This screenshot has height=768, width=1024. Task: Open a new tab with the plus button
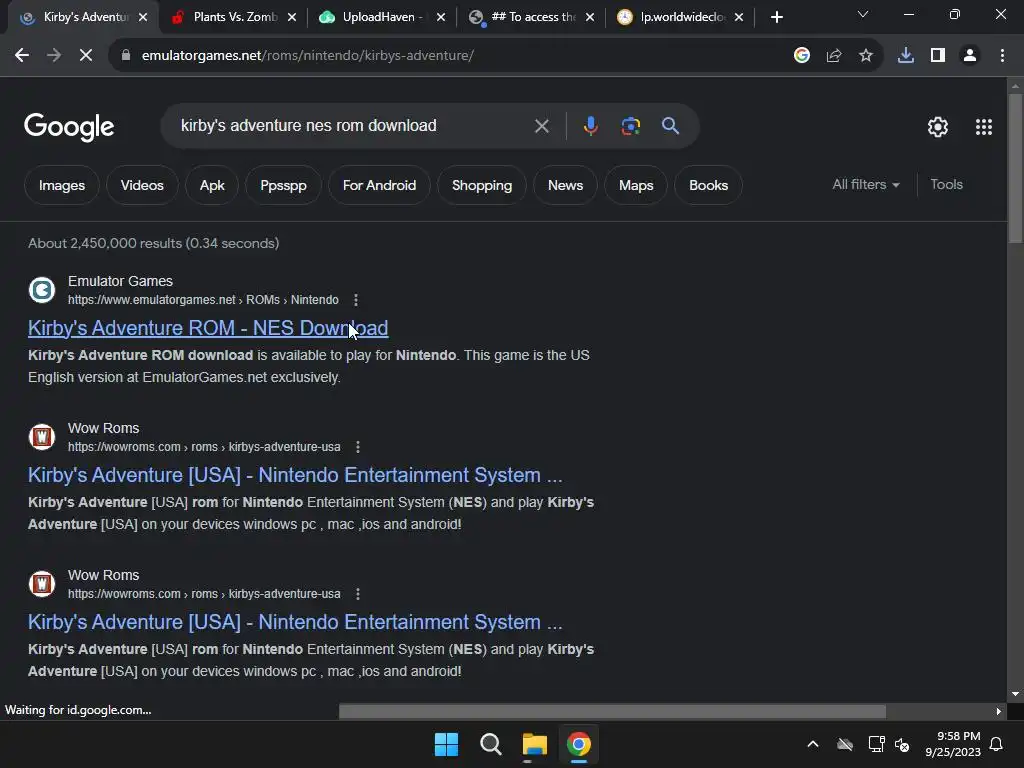[776, 17]
